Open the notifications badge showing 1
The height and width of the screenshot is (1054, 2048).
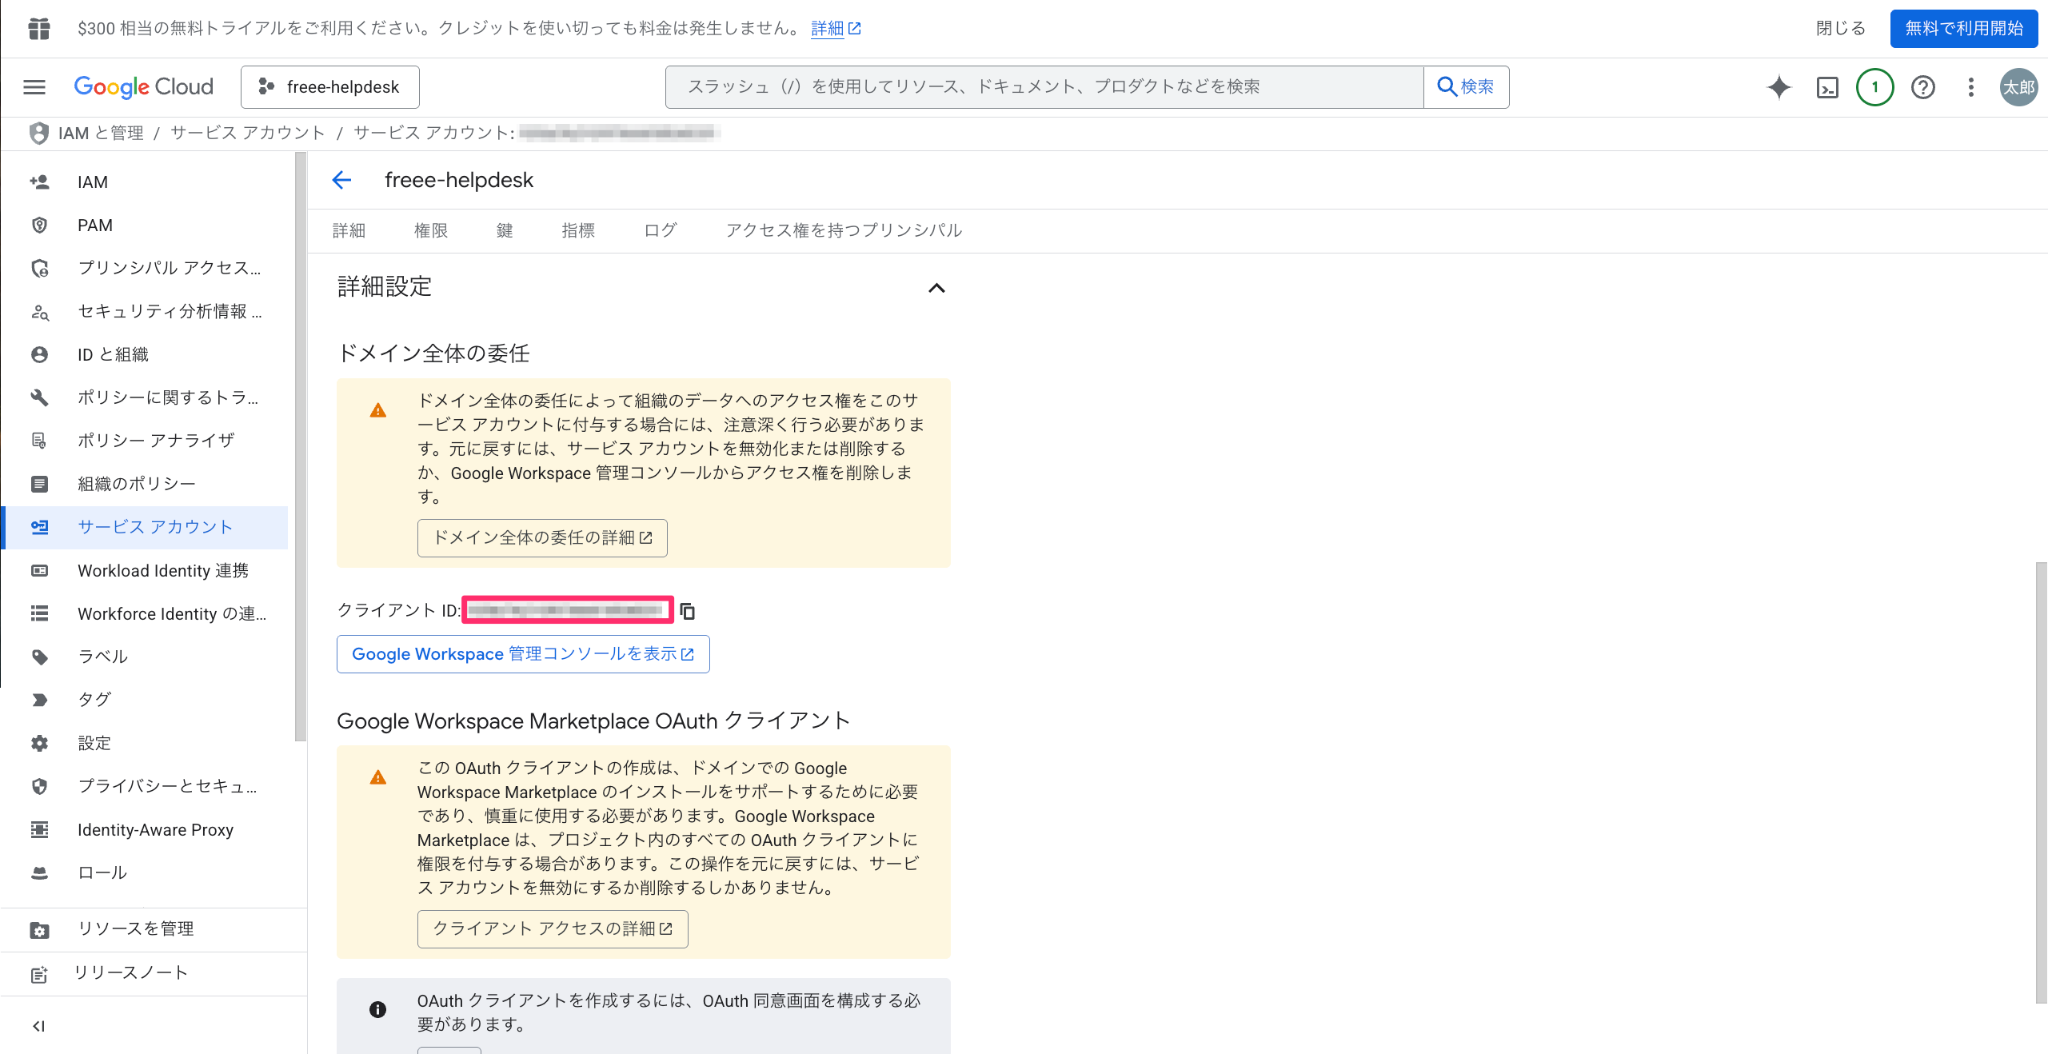pyautogui.click(x=1875, y=87)
